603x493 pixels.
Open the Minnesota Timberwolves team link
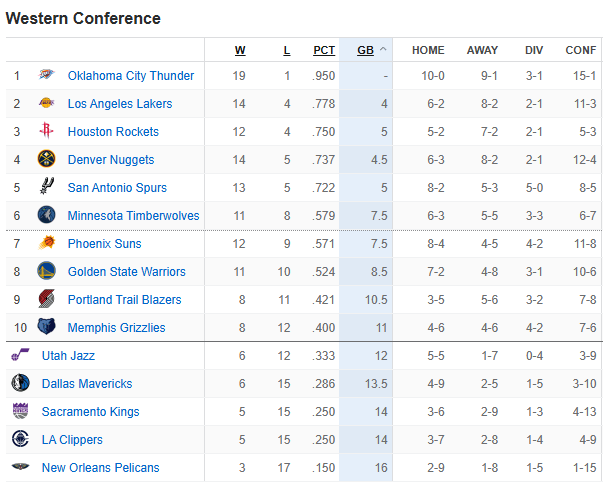(x=133, y=216)
